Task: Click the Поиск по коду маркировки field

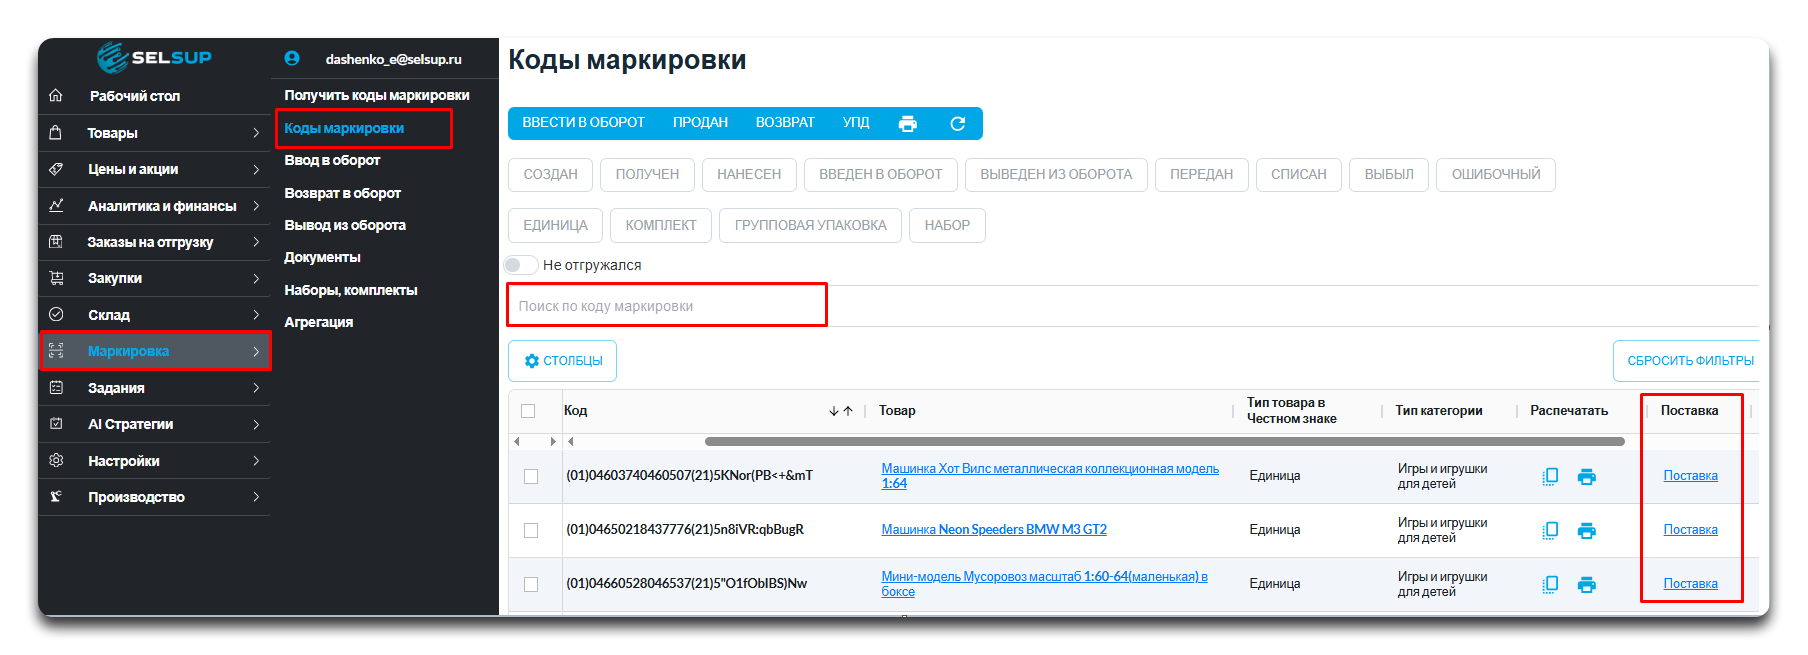Action: pyautogui.click(x=667, y=306)
